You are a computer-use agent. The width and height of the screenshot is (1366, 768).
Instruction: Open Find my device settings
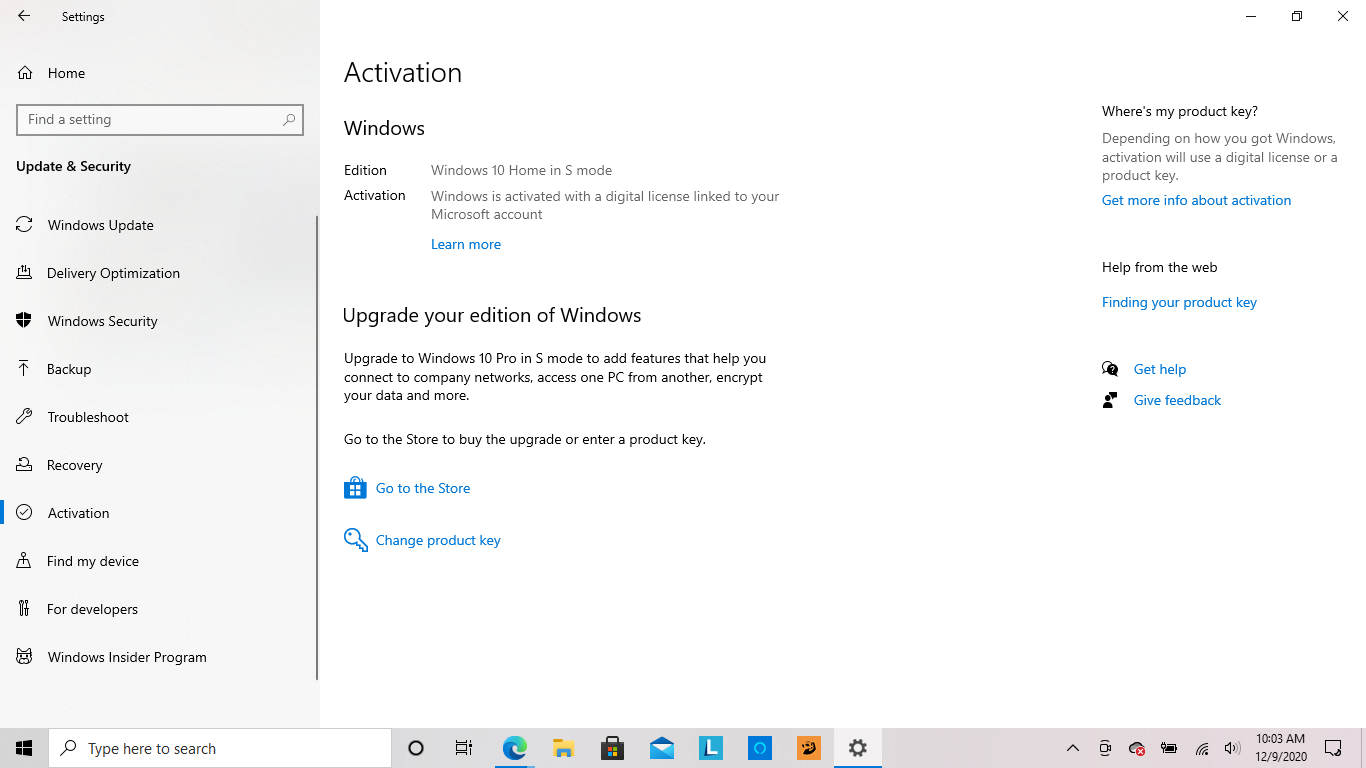[160, 561]
